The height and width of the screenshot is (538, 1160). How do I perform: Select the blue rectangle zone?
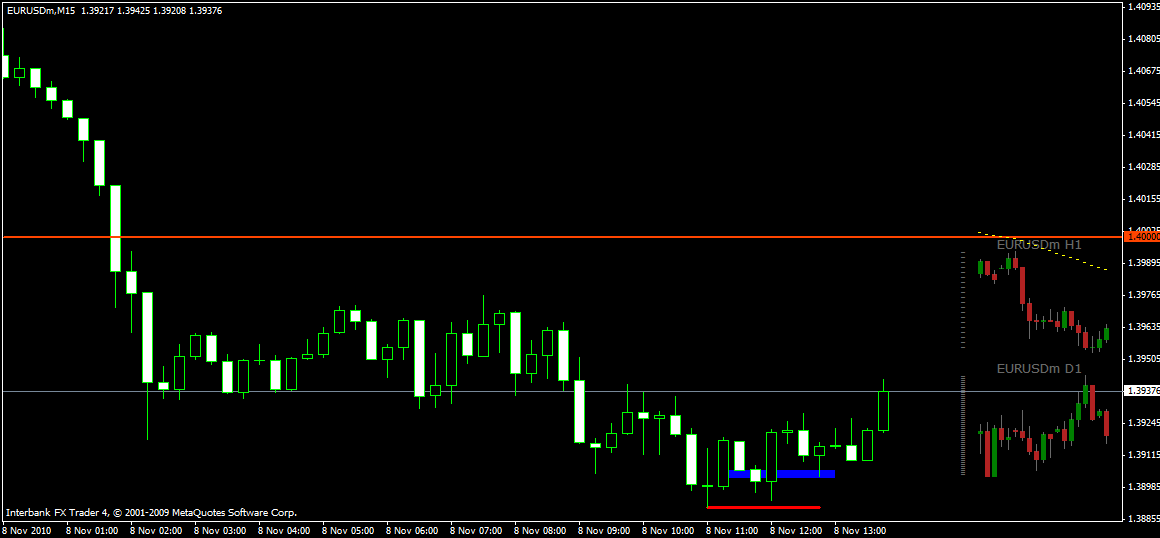coord(782,474)
